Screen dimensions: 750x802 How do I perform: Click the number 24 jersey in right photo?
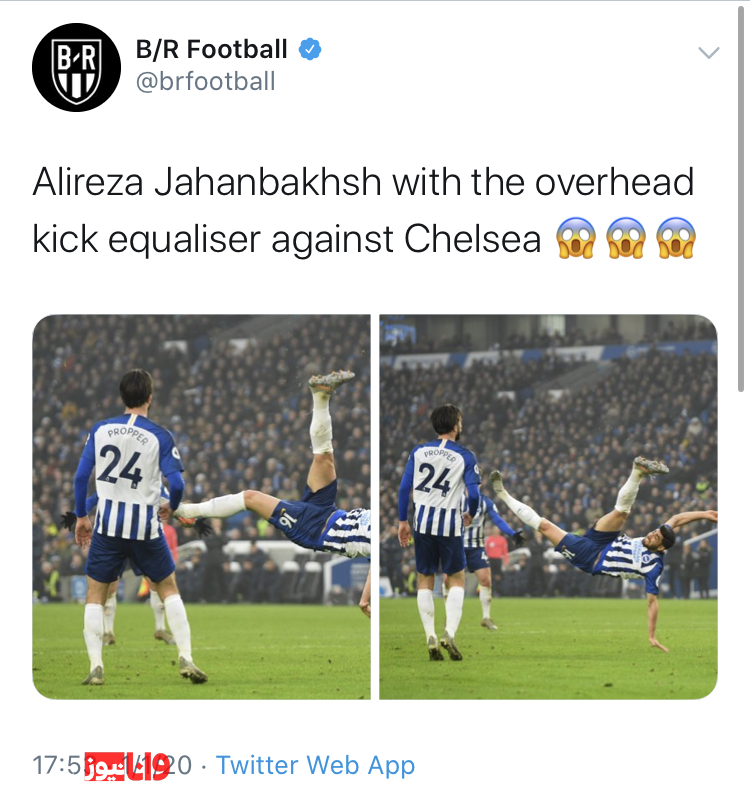[x=442, y=486]
